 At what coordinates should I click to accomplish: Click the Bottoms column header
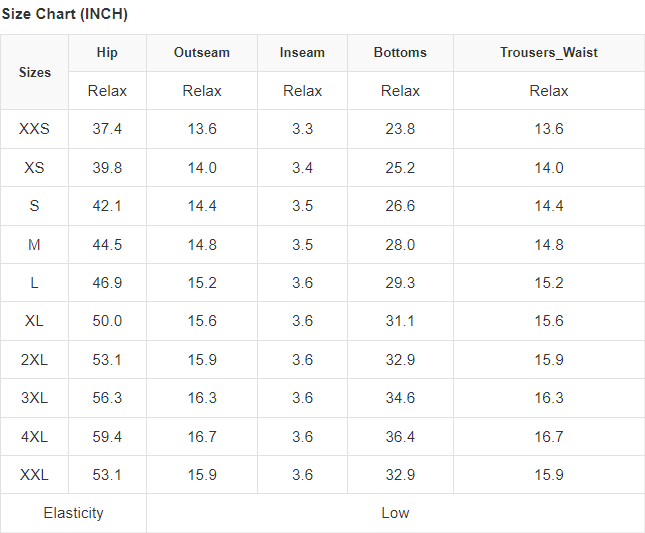point(400,52)
